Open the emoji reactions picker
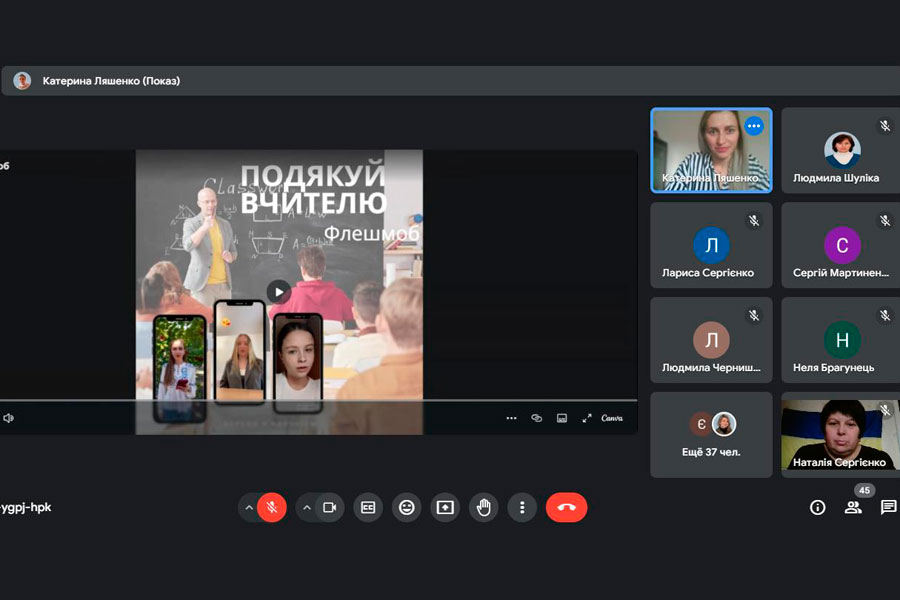The width and height of the screenshot is (900, 600). tap(406, 507)
